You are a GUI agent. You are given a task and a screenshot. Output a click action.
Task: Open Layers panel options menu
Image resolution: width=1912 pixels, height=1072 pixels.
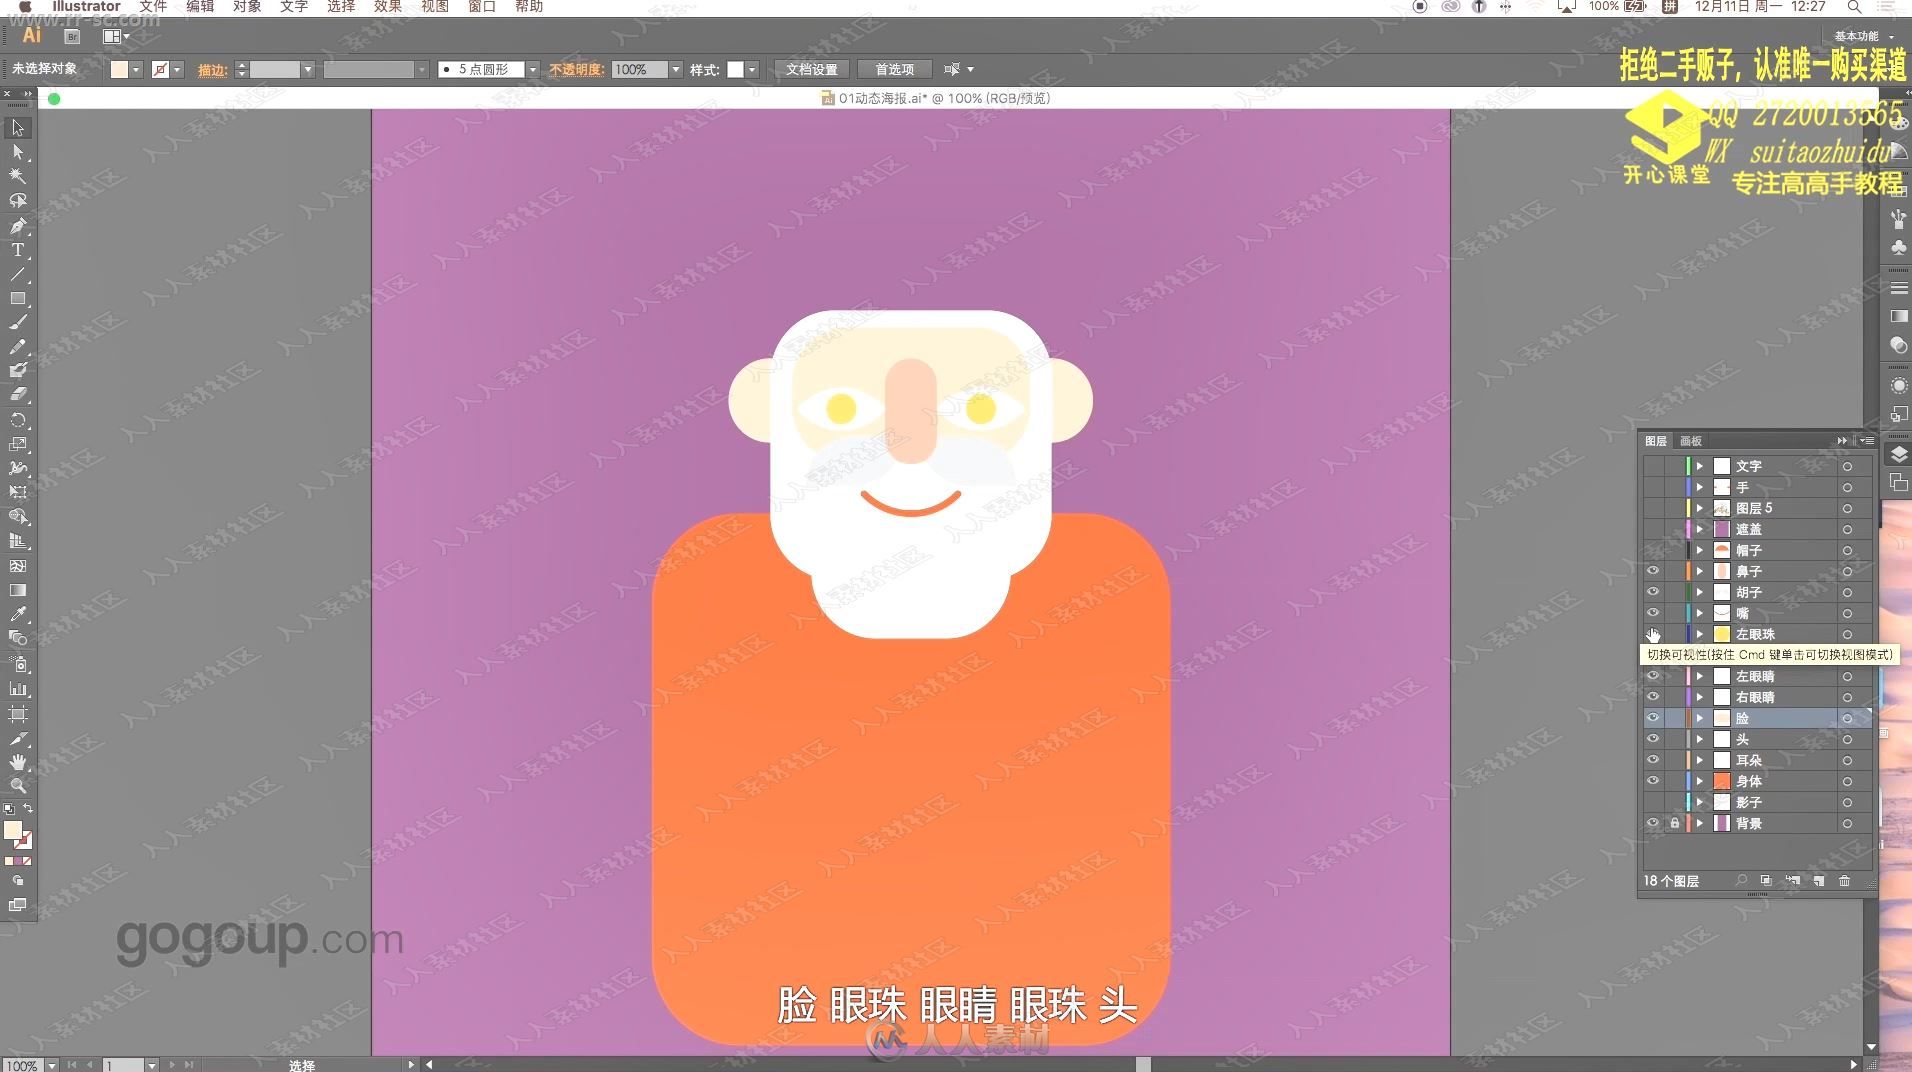1867,441
